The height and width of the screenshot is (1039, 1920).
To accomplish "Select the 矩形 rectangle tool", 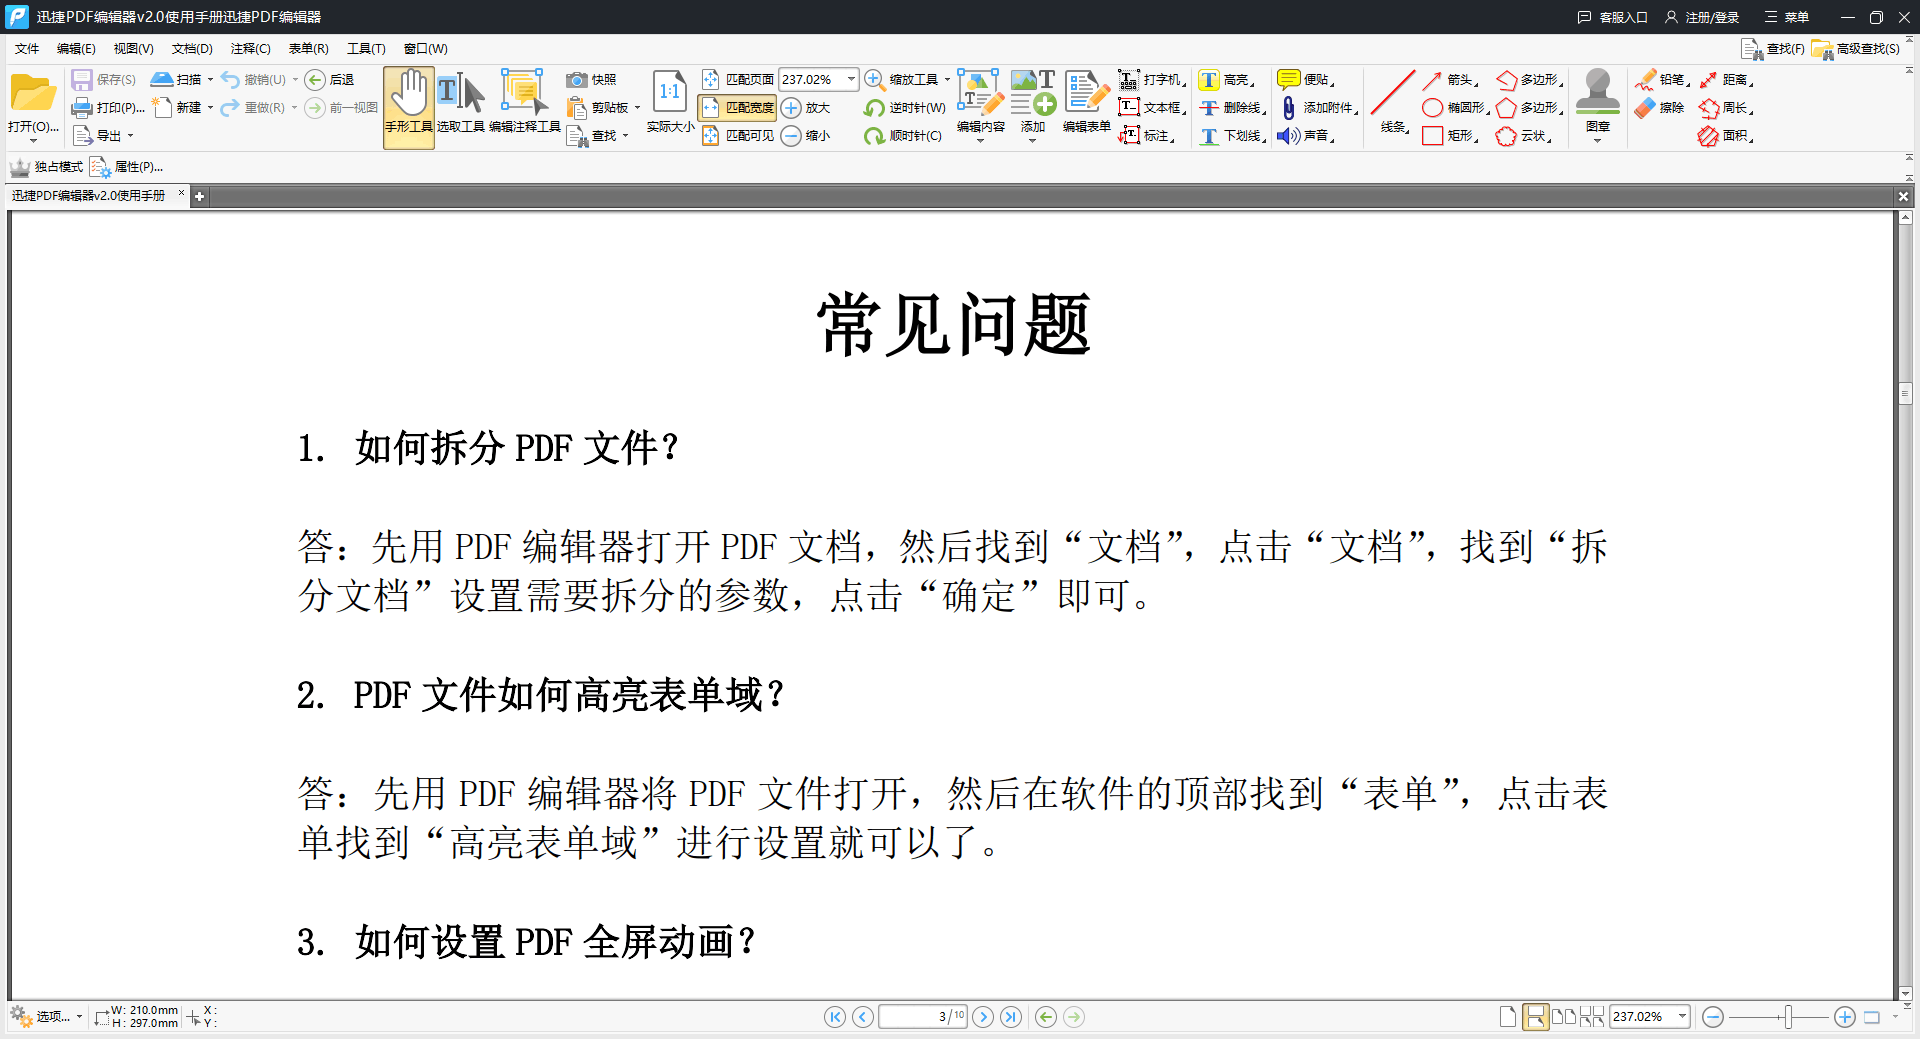I will pyautogui.click(x=1450, y=135).
